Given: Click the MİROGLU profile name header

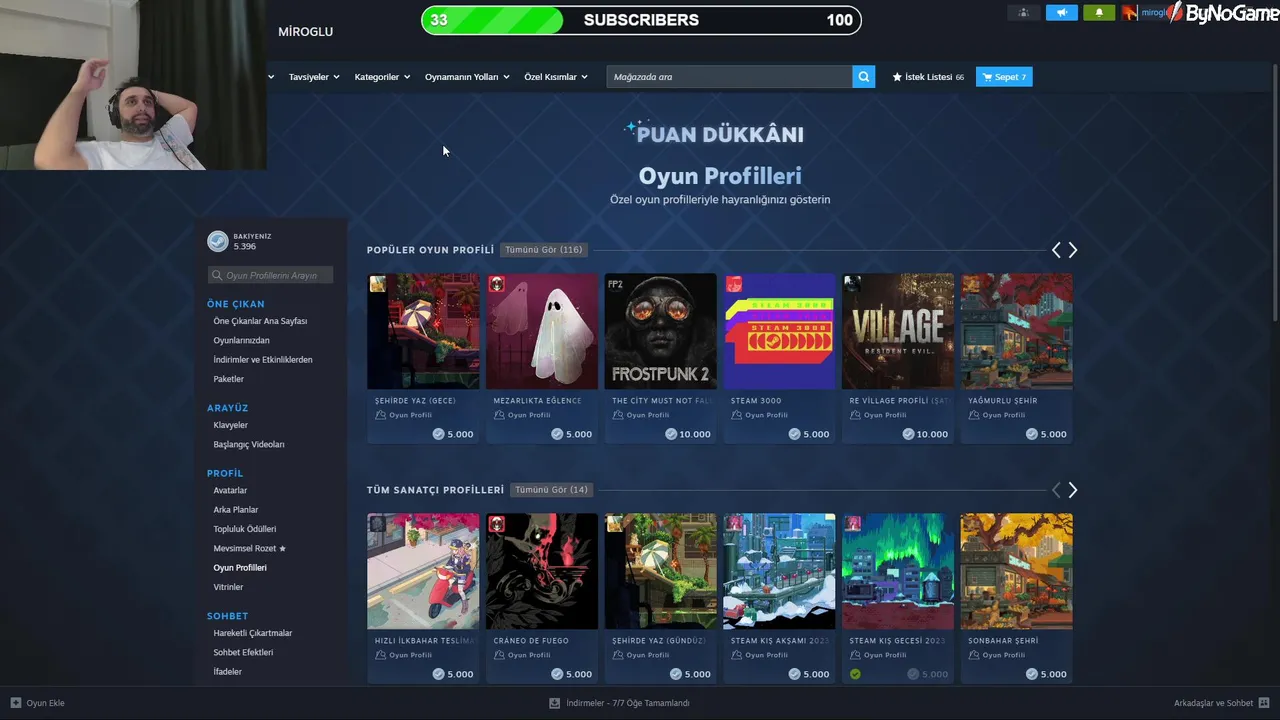Looking at the screenshot, I should pos(306,32).
